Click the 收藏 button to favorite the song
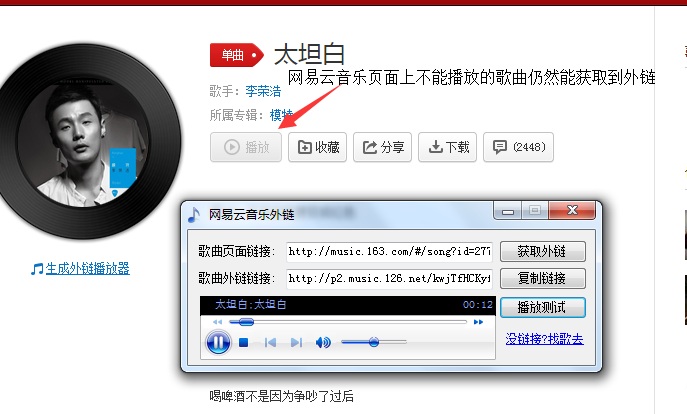687x414 pixels. pyautogui.click(x=318, y=147)
